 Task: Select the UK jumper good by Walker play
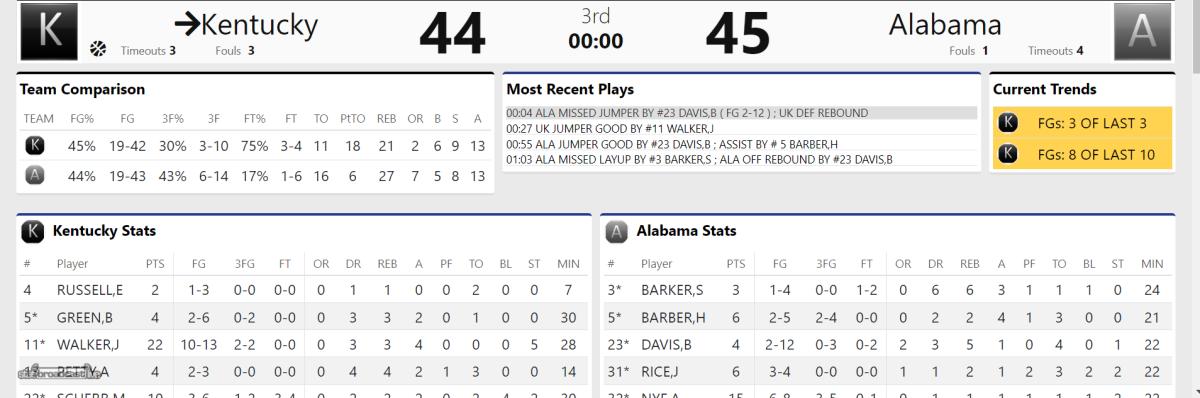(741, 128)
